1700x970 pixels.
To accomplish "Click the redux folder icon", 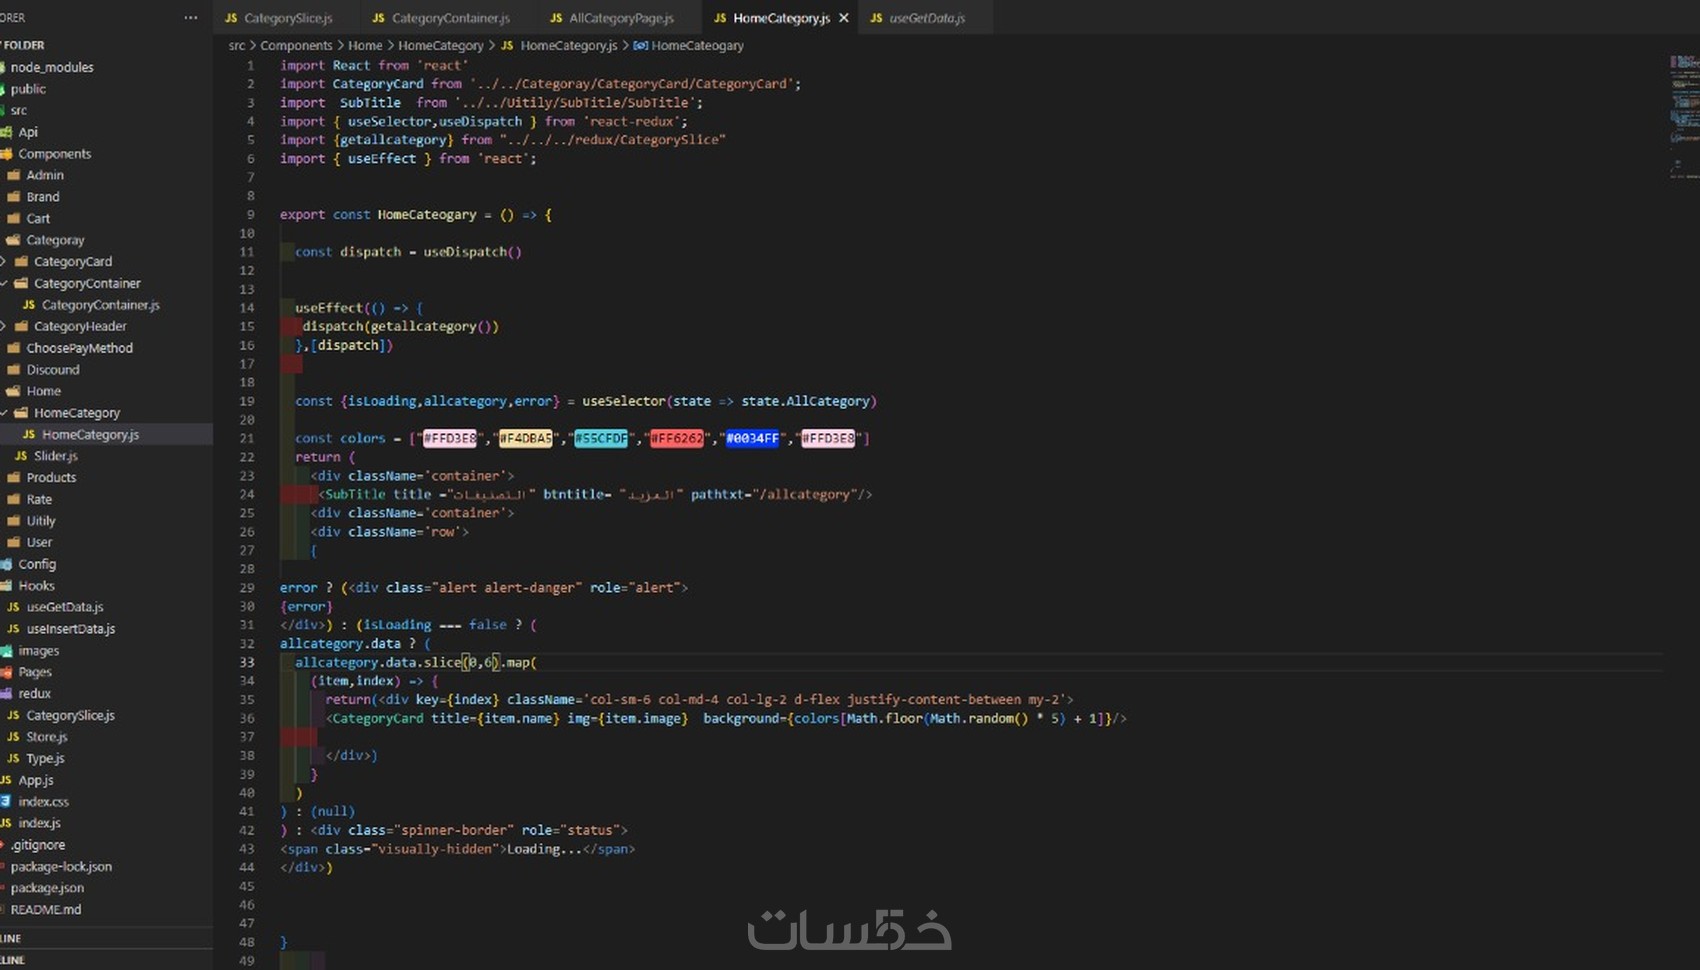I will pyautogui.click(x=6, y=694).
